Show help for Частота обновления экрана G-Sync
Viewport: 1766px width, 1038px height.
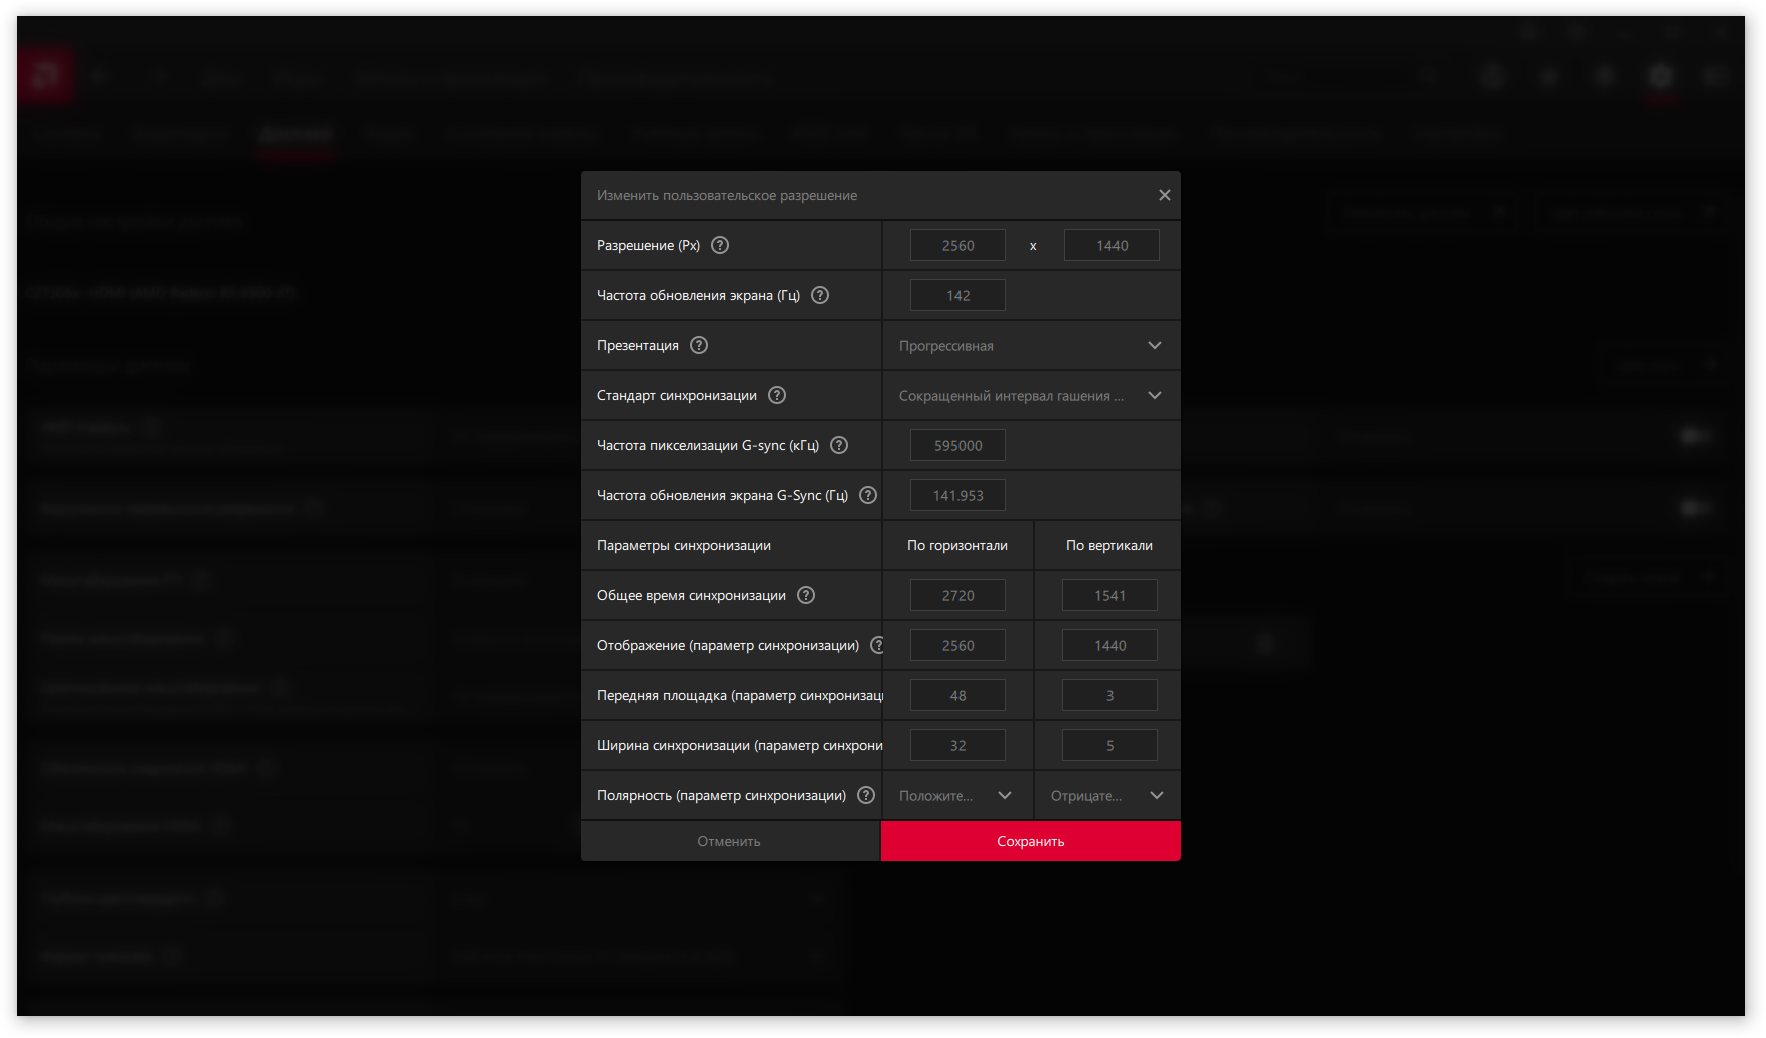(x=868, y=495)
